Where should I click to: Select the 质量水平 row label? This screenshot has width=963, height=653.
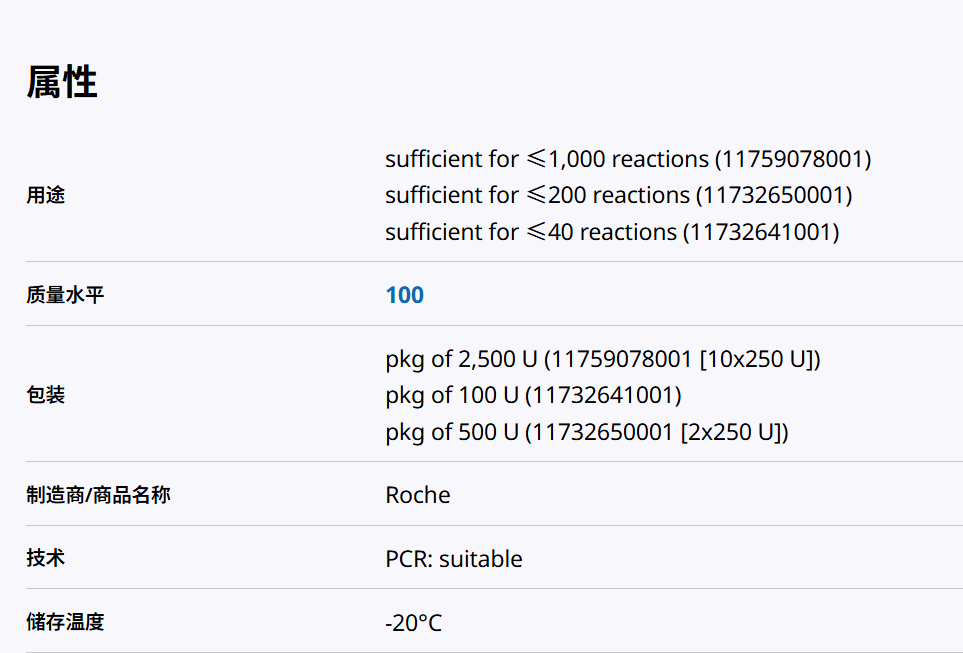coord(65,295)
